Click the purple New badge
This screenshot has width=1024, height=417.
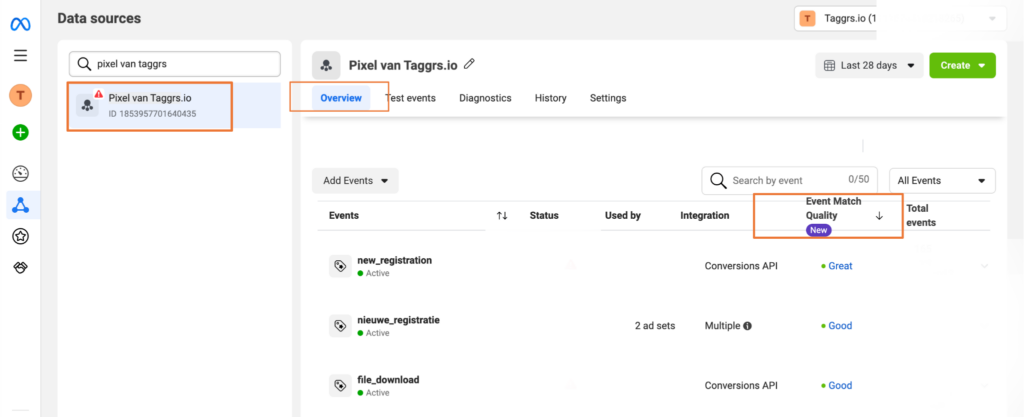[x=818, y=230]
